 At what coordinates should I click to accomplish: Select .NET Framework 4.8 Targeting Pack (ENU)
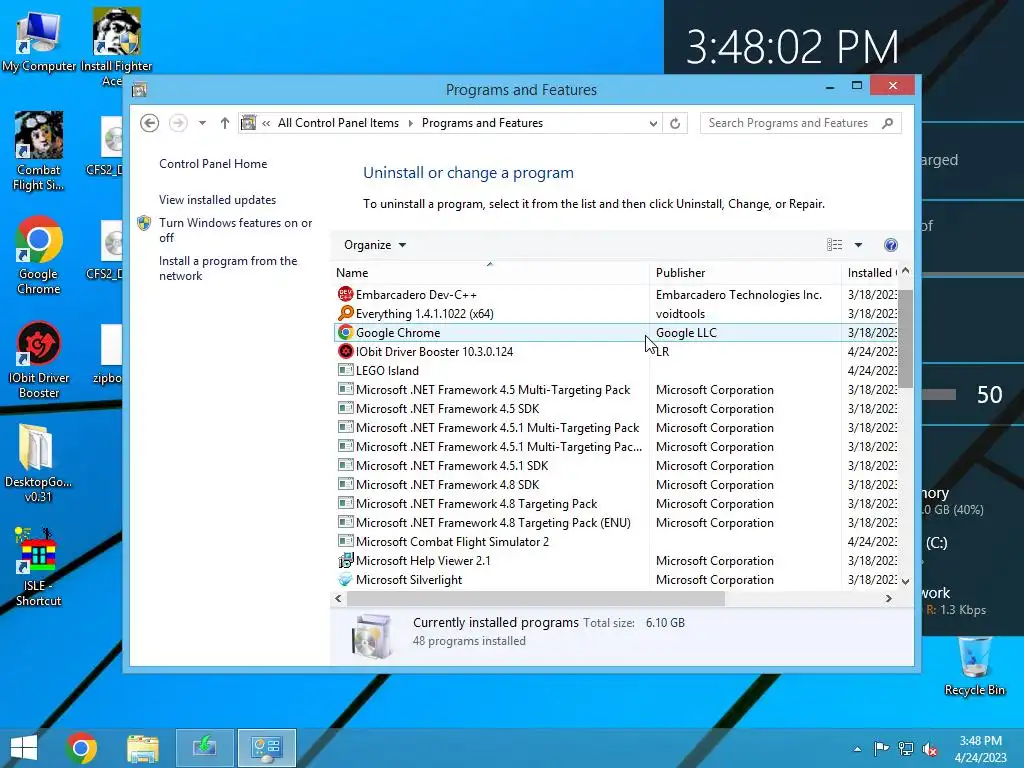tap(616, 523)
